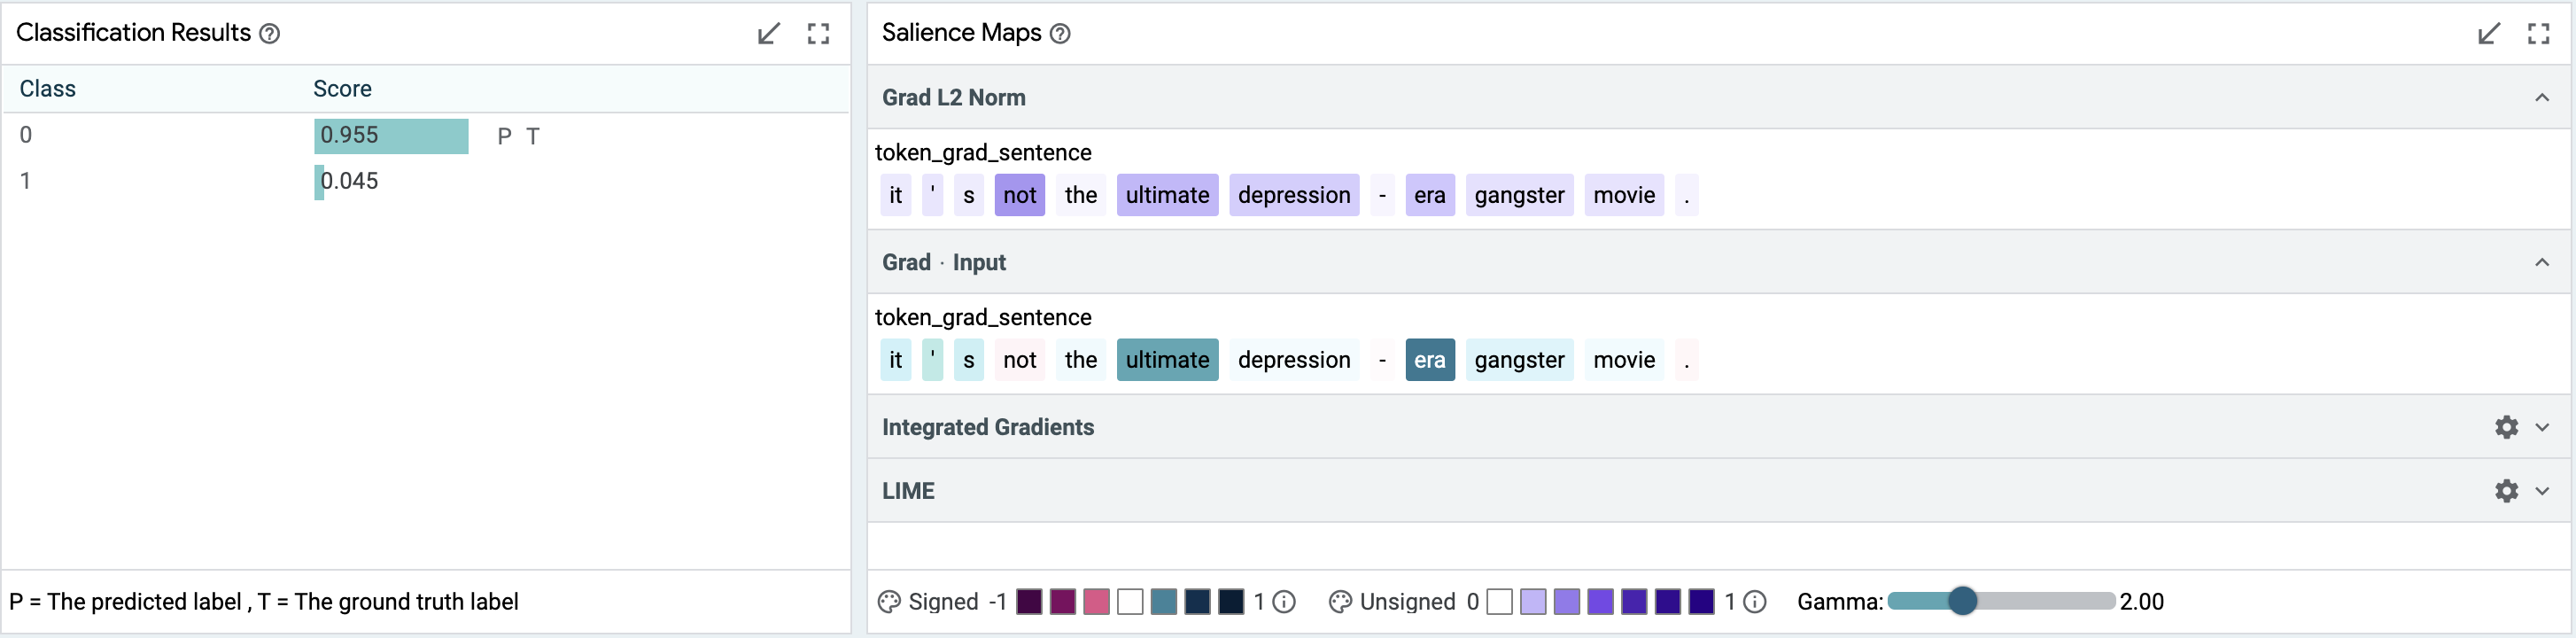2576x638 pixels.
Task: Expand the Salience Maps panel to fullscreen
Action: [x=2538, y=34]
